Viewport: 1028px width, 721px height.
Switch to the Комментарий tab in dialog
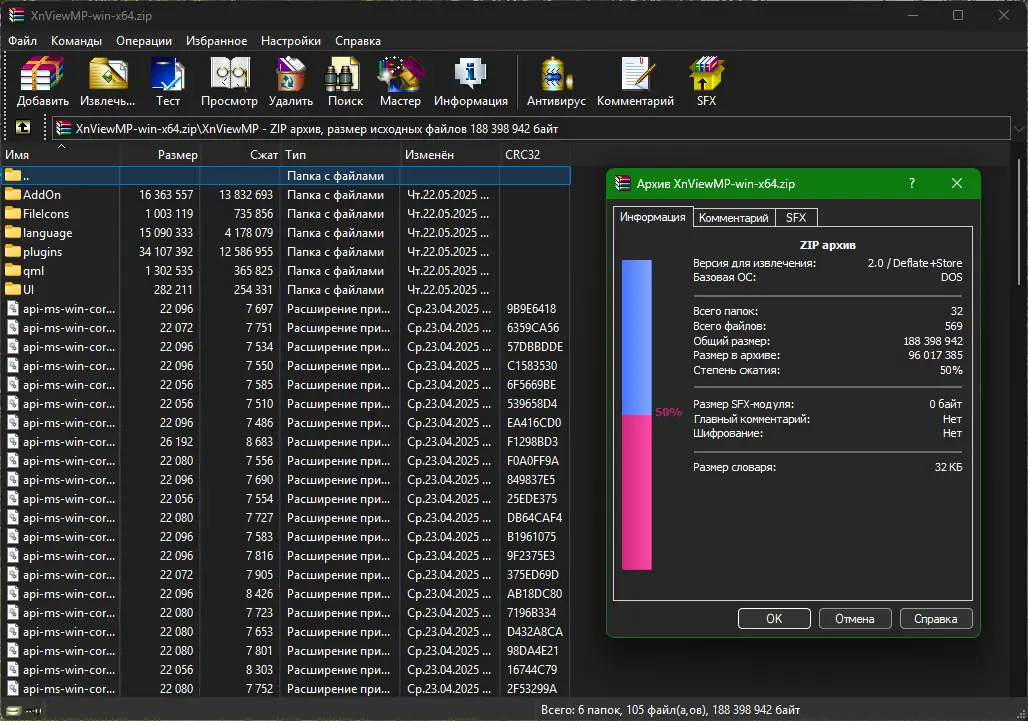point(733,218)
